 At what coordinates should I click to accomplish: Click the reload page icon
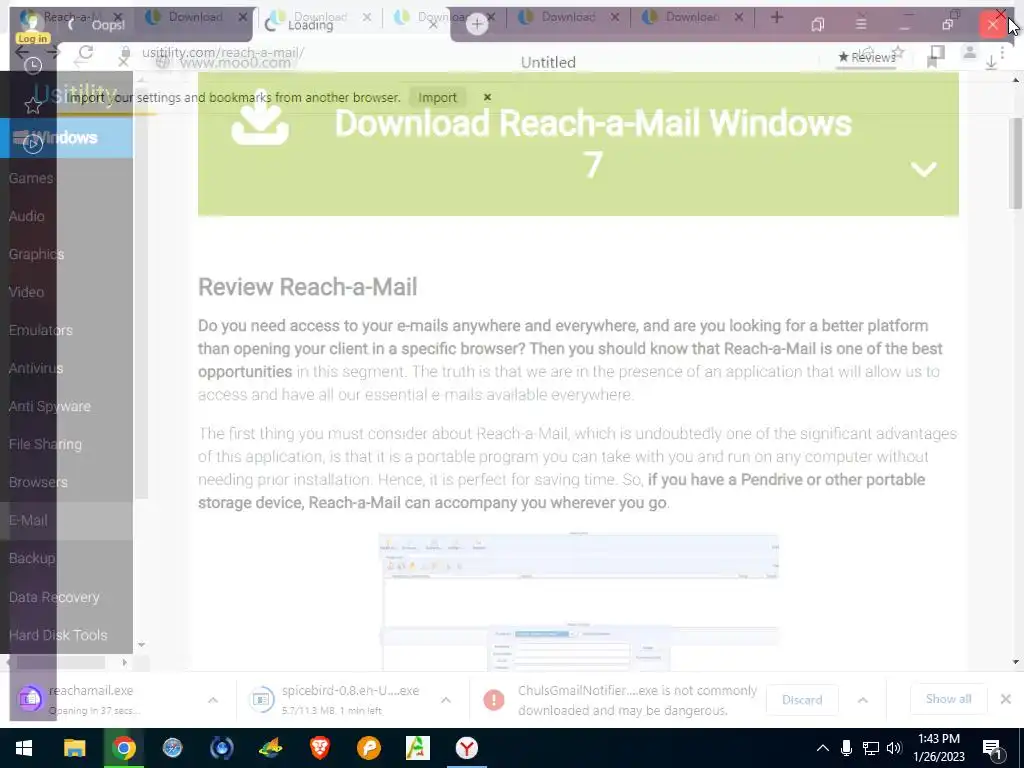tap(86, 52)
